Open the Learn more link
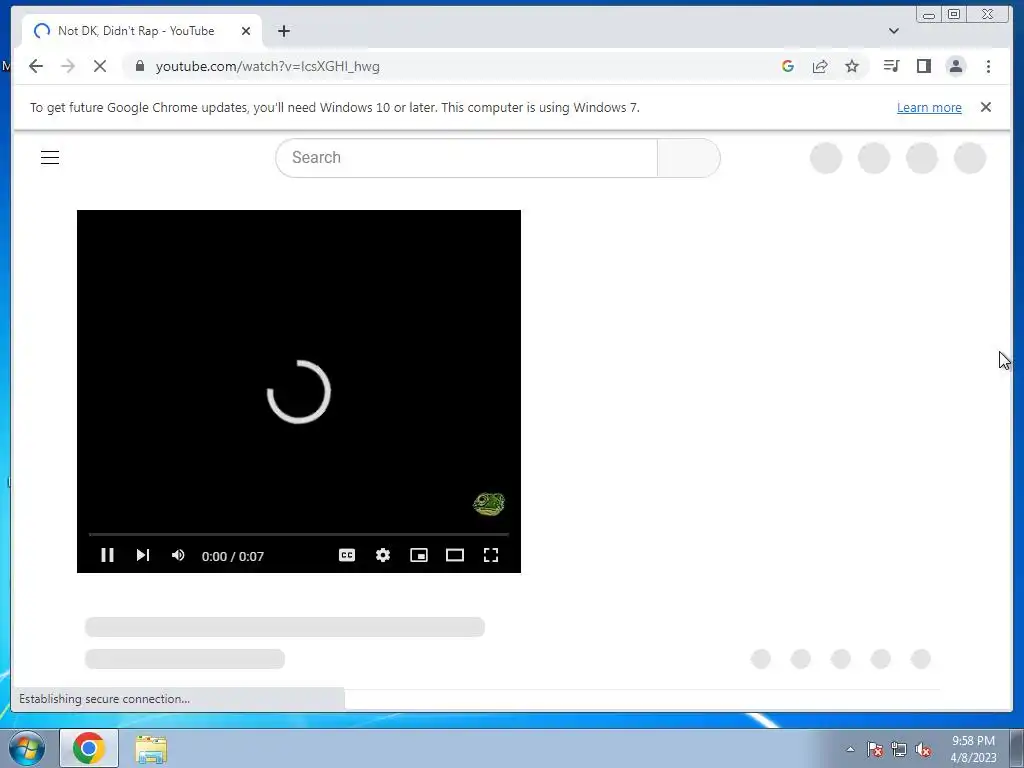 929,108
